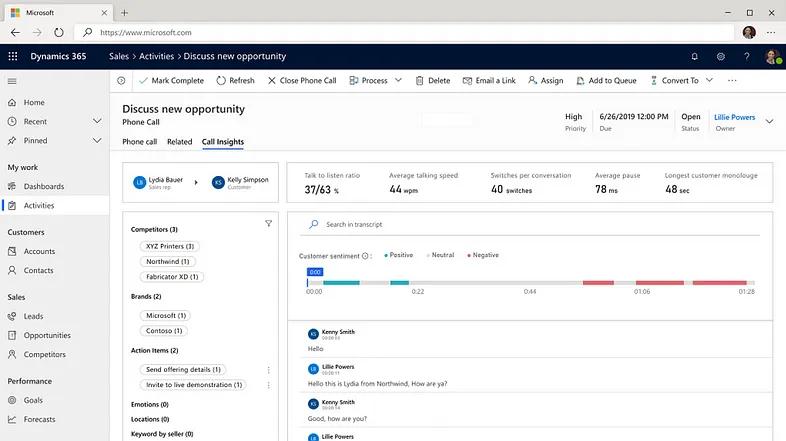Select the Contoso (1) brand tag
Viewport: 786px width, 441px height.
tap(164, 330)
